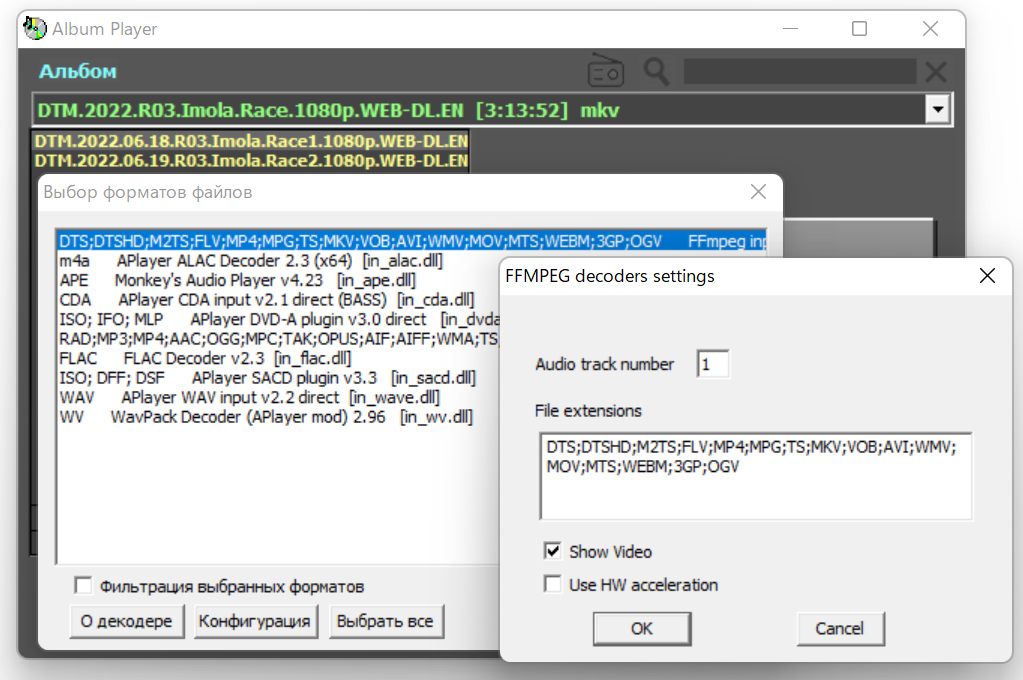The width and height of the screenshot is (1023, 680).
Task: Select the APE Monkey's Audio Player row
Action: (279, 281)
